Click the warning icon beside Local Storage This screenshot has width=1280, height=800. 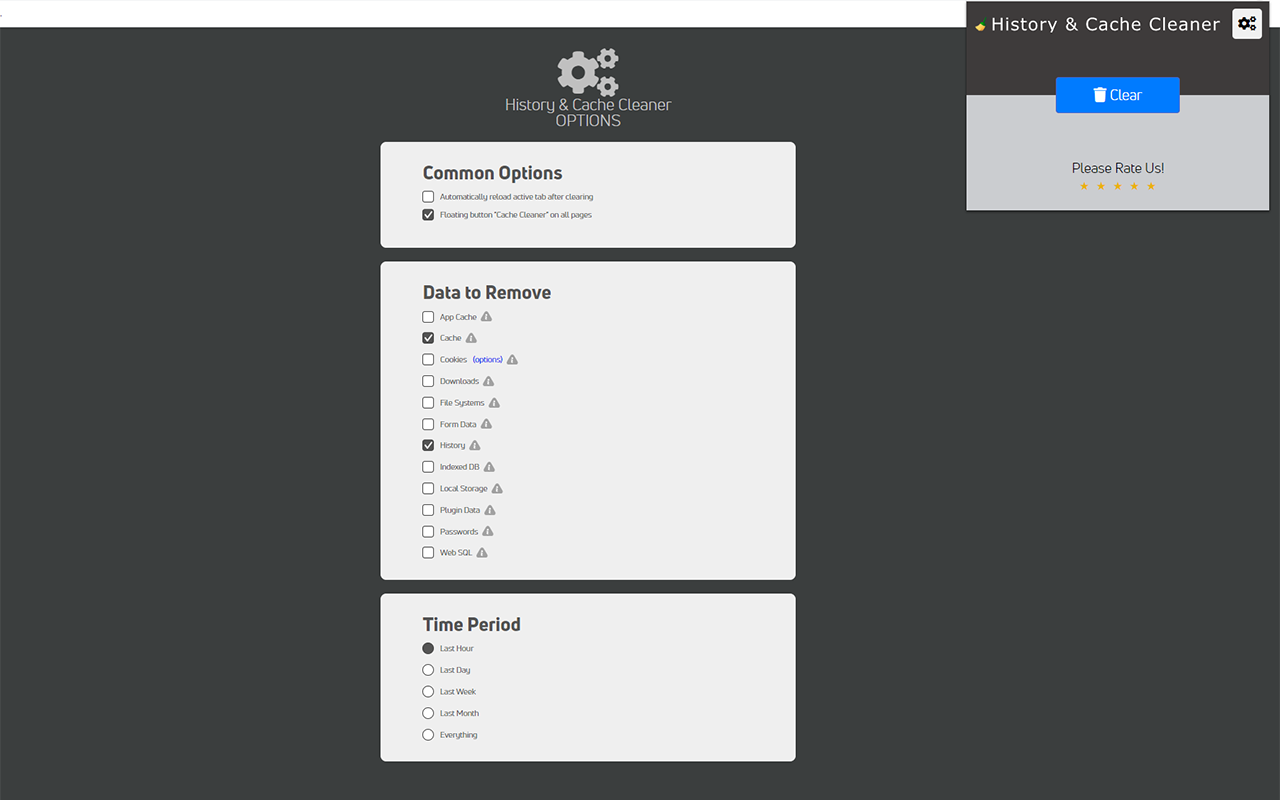coord(497,489)
